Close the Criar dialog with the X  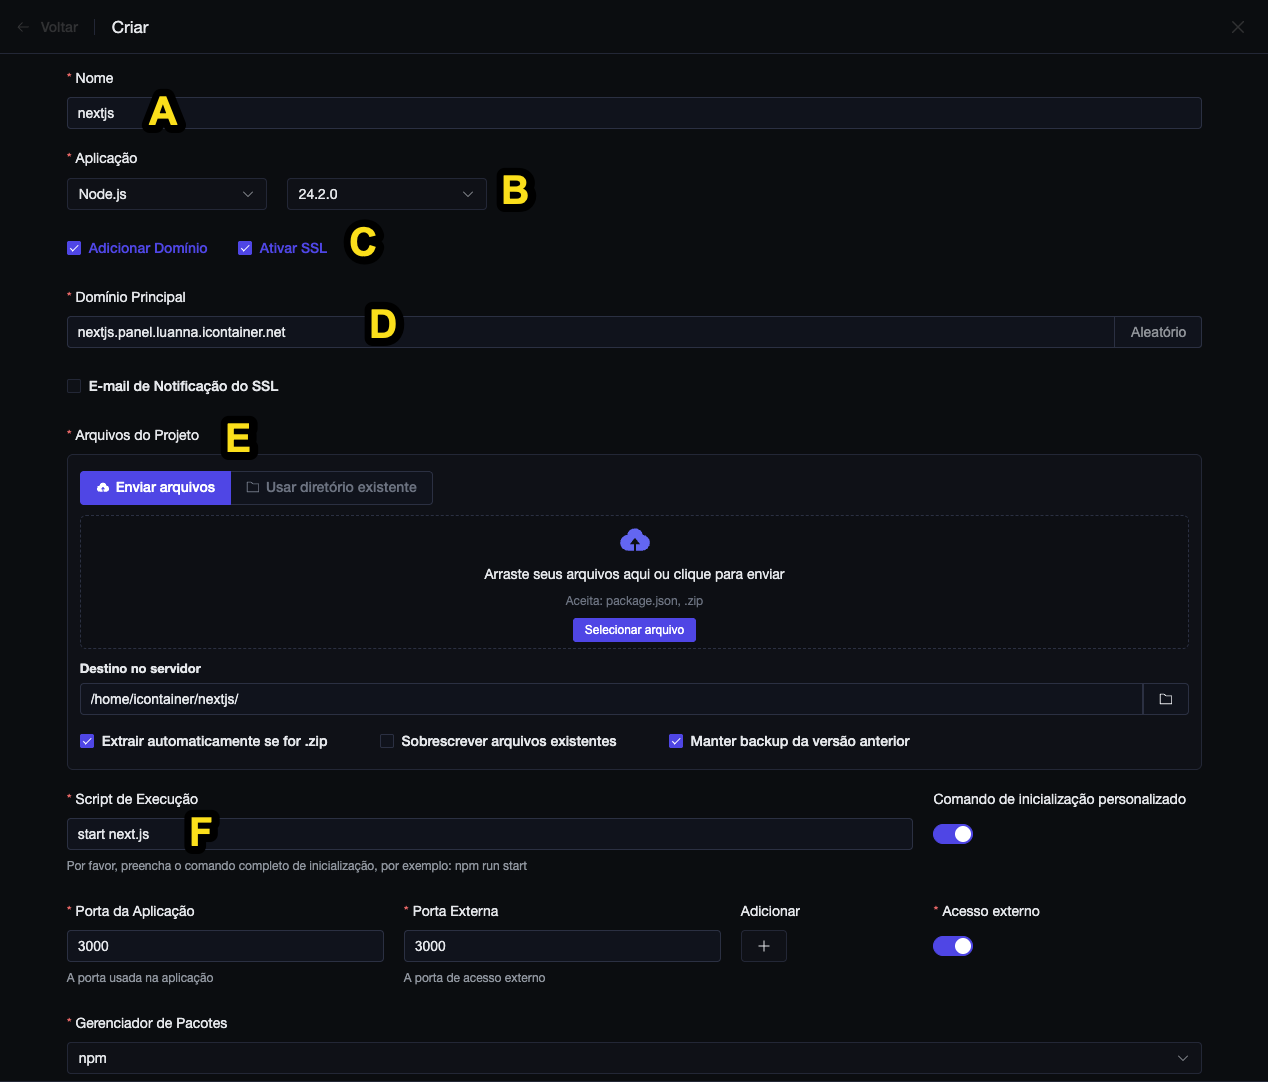[1238, 27]
